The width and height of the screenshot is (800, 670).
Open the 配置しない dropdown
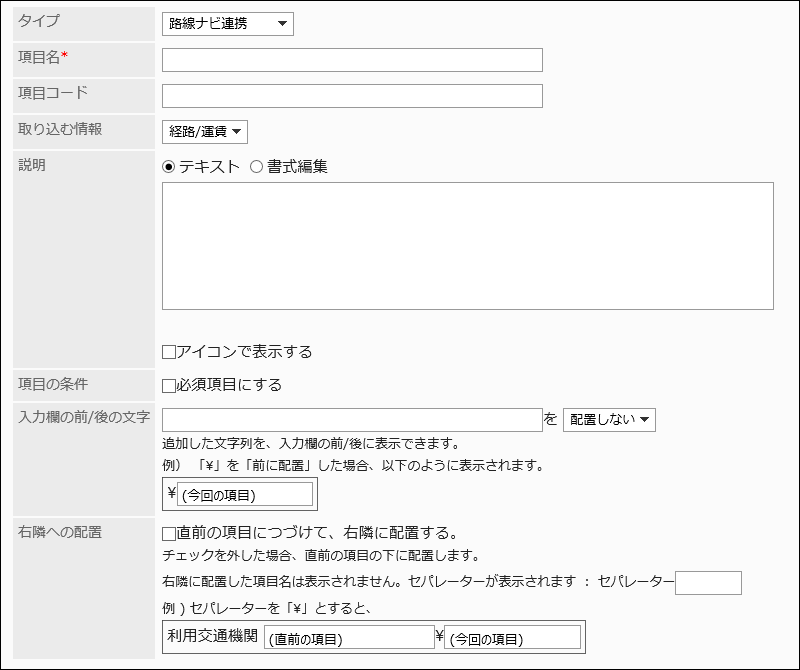tap(609, 419)
